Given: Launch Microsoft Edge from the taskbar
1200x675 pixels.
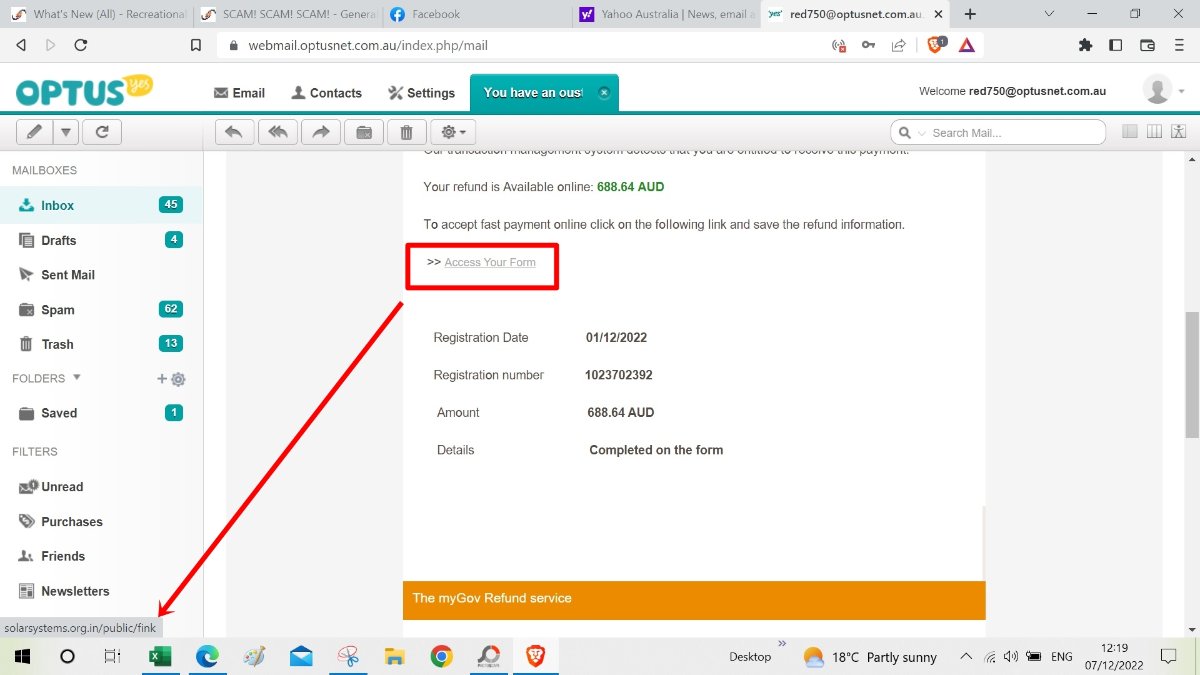Looking at the screenshot, I should click(207, 657).
